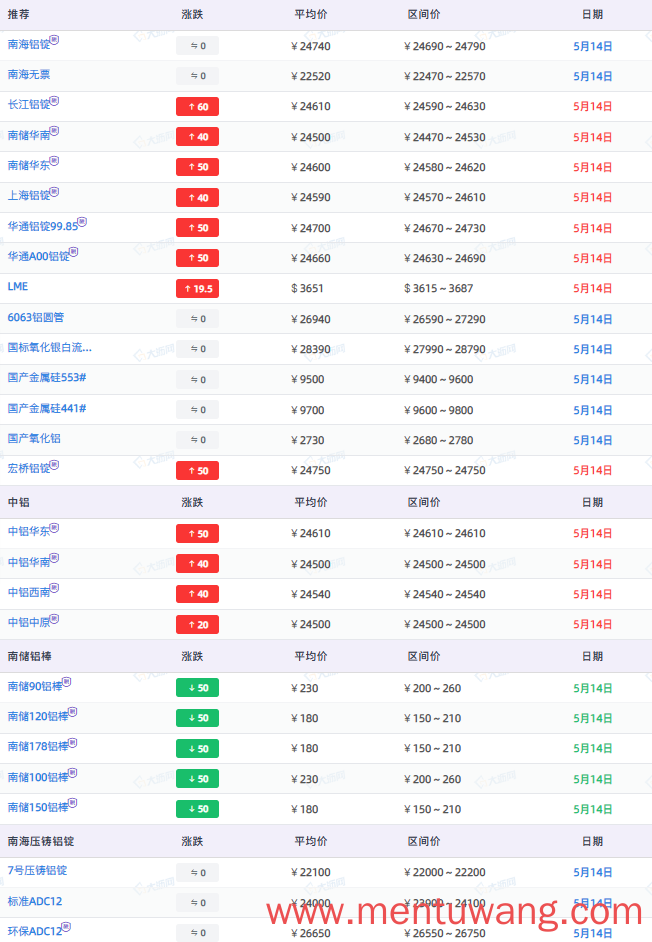Click the circled badge icon beside 华通A00铝锭
652x942 pixels.
pyautogui.click(x=74, y=252)
